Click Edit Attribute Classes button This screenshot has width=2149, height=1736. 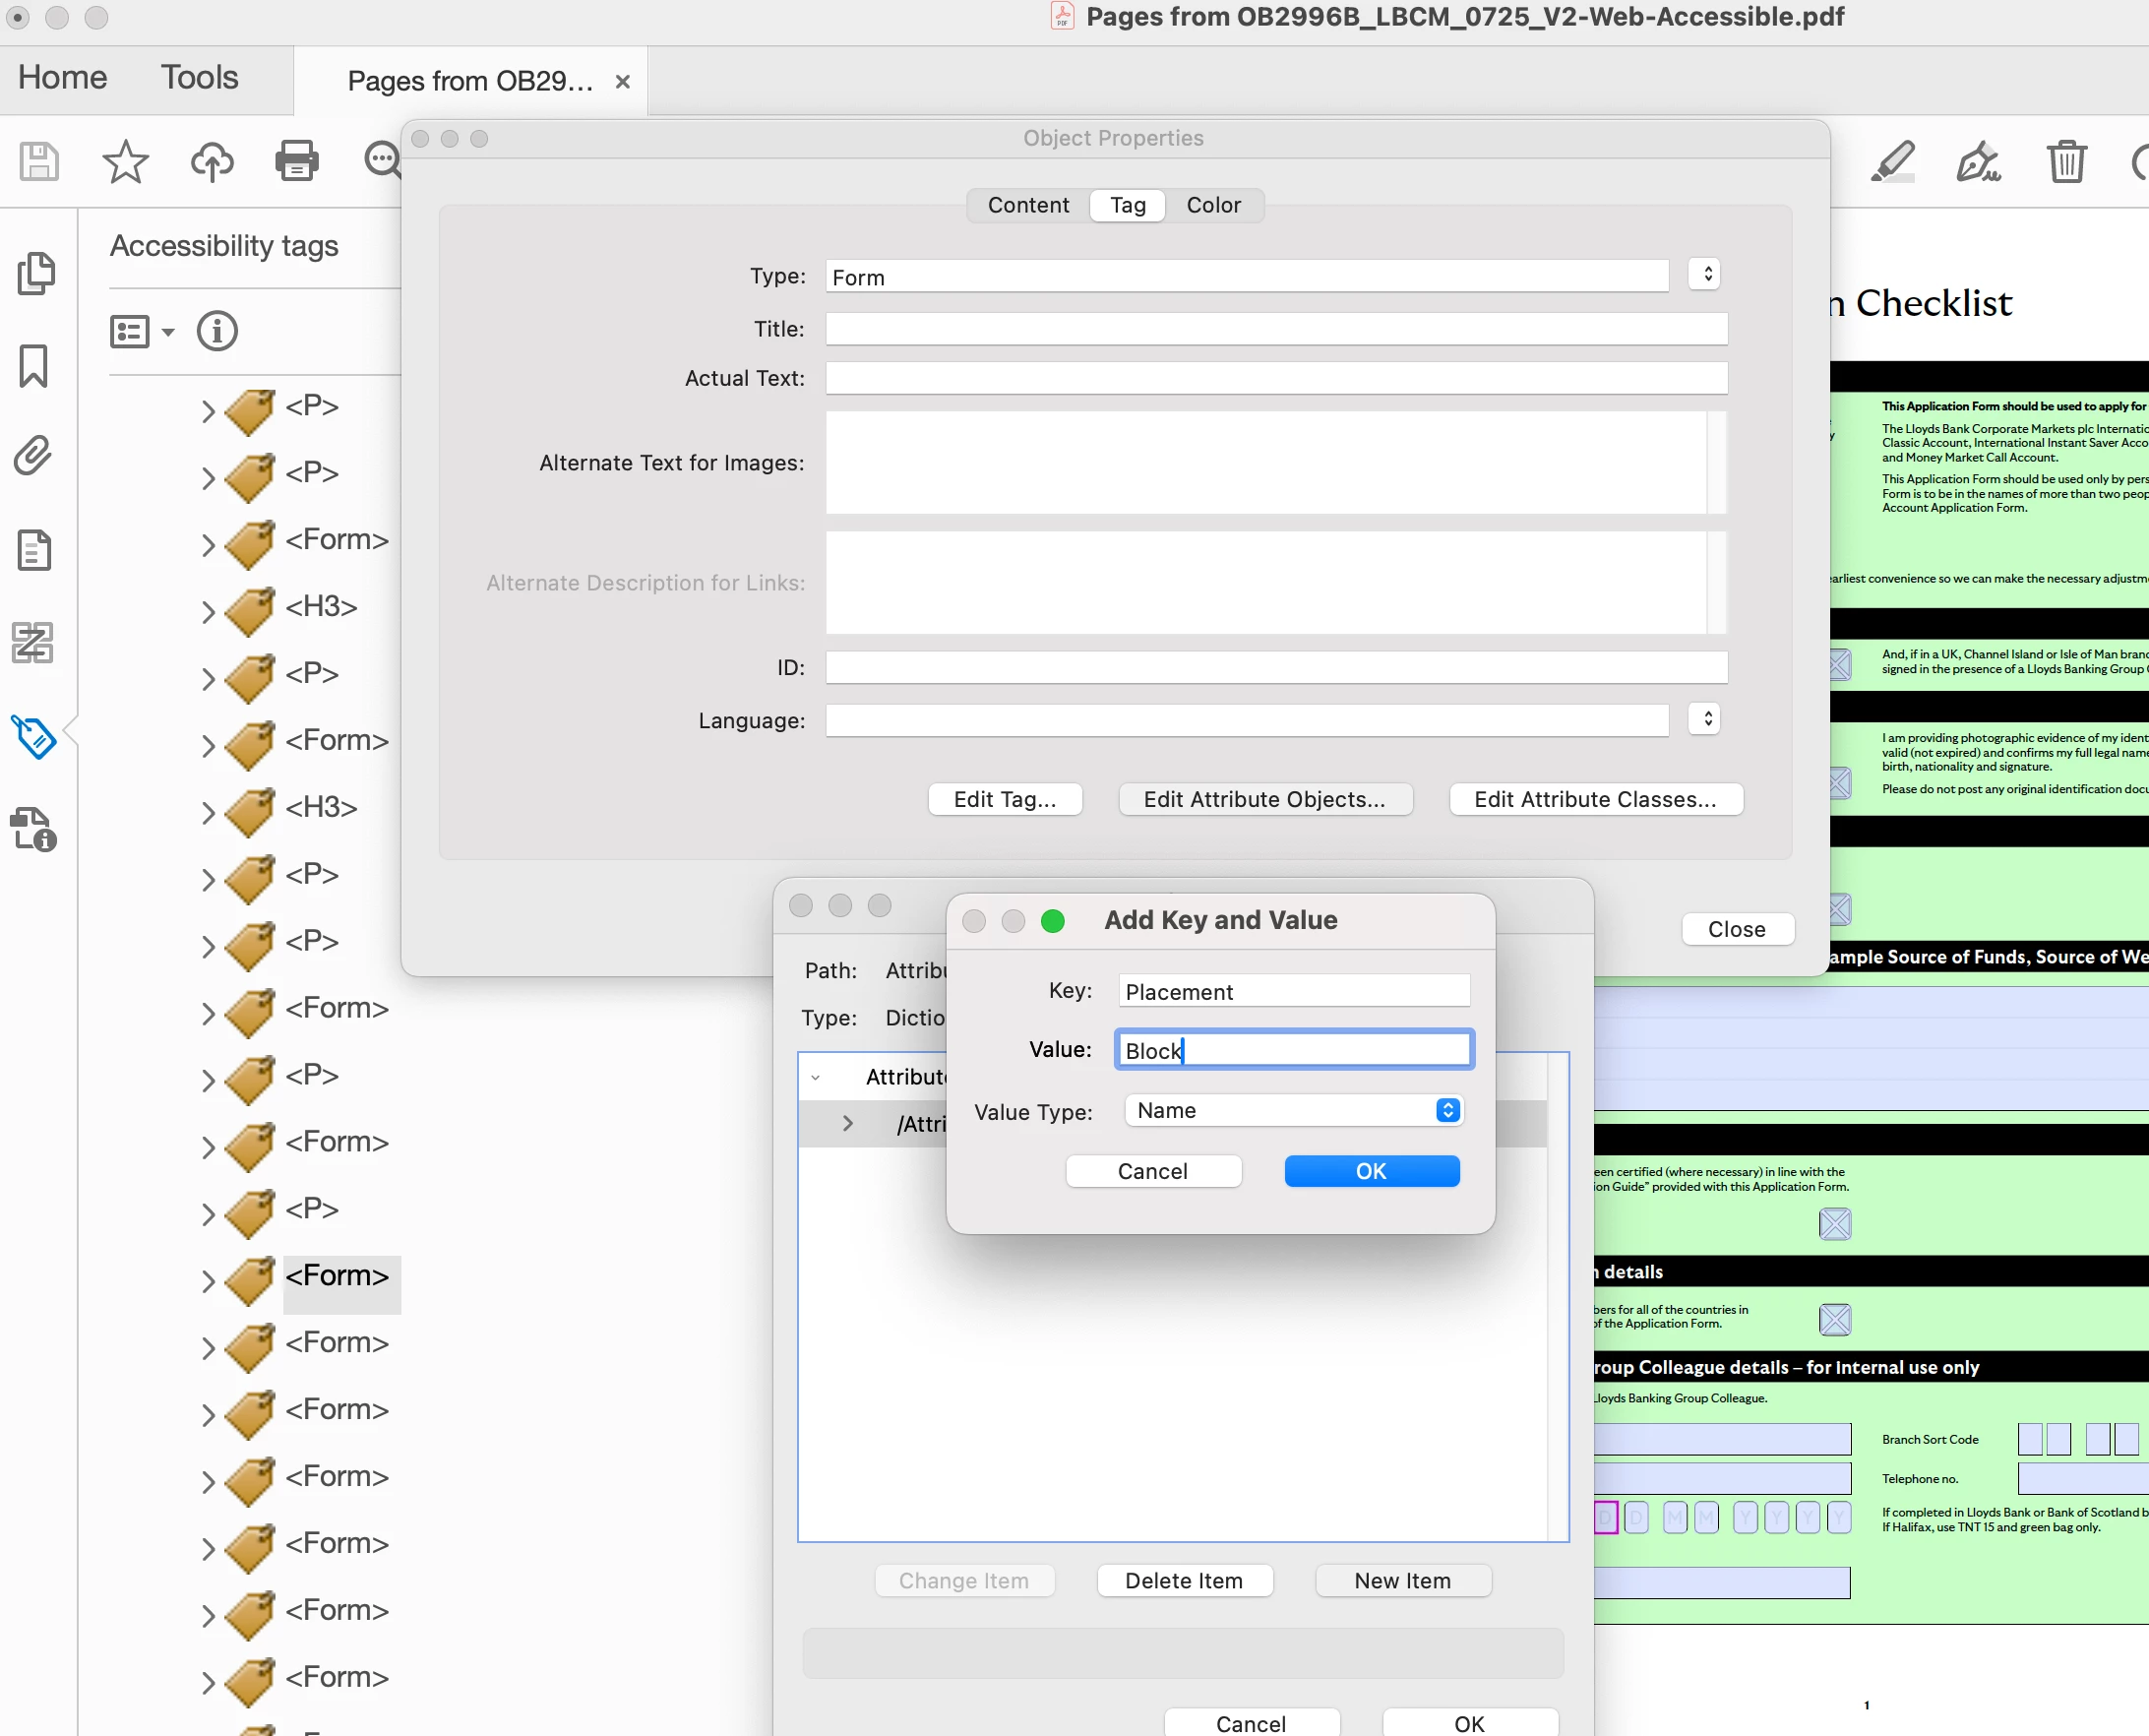click(x=1595, y=799)
